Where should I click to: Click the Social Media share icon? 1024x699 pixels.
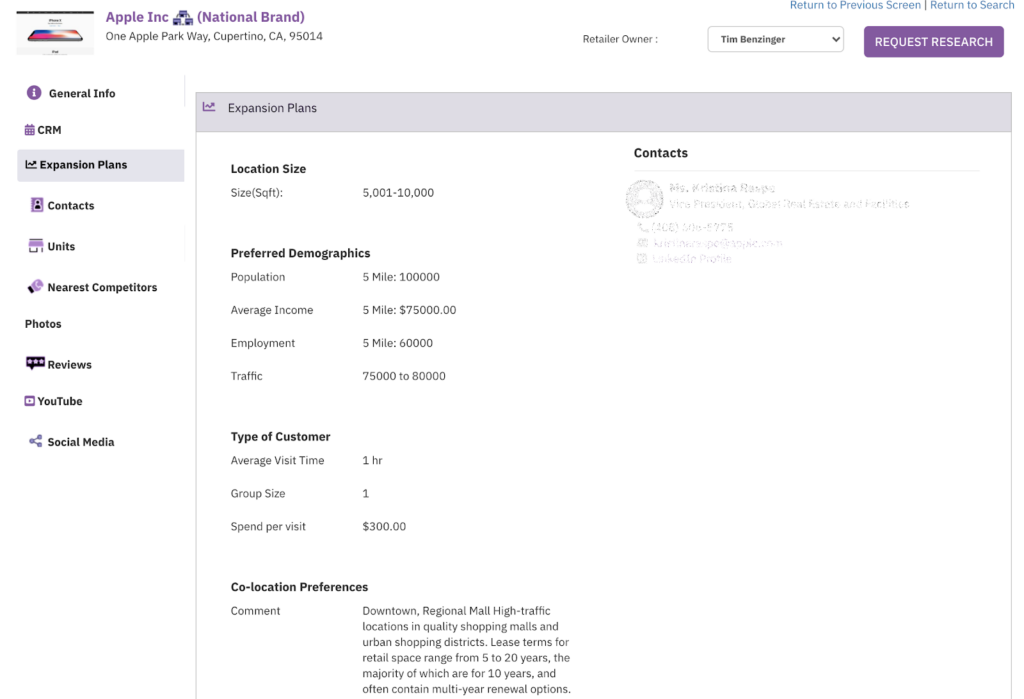pos(35,442)
